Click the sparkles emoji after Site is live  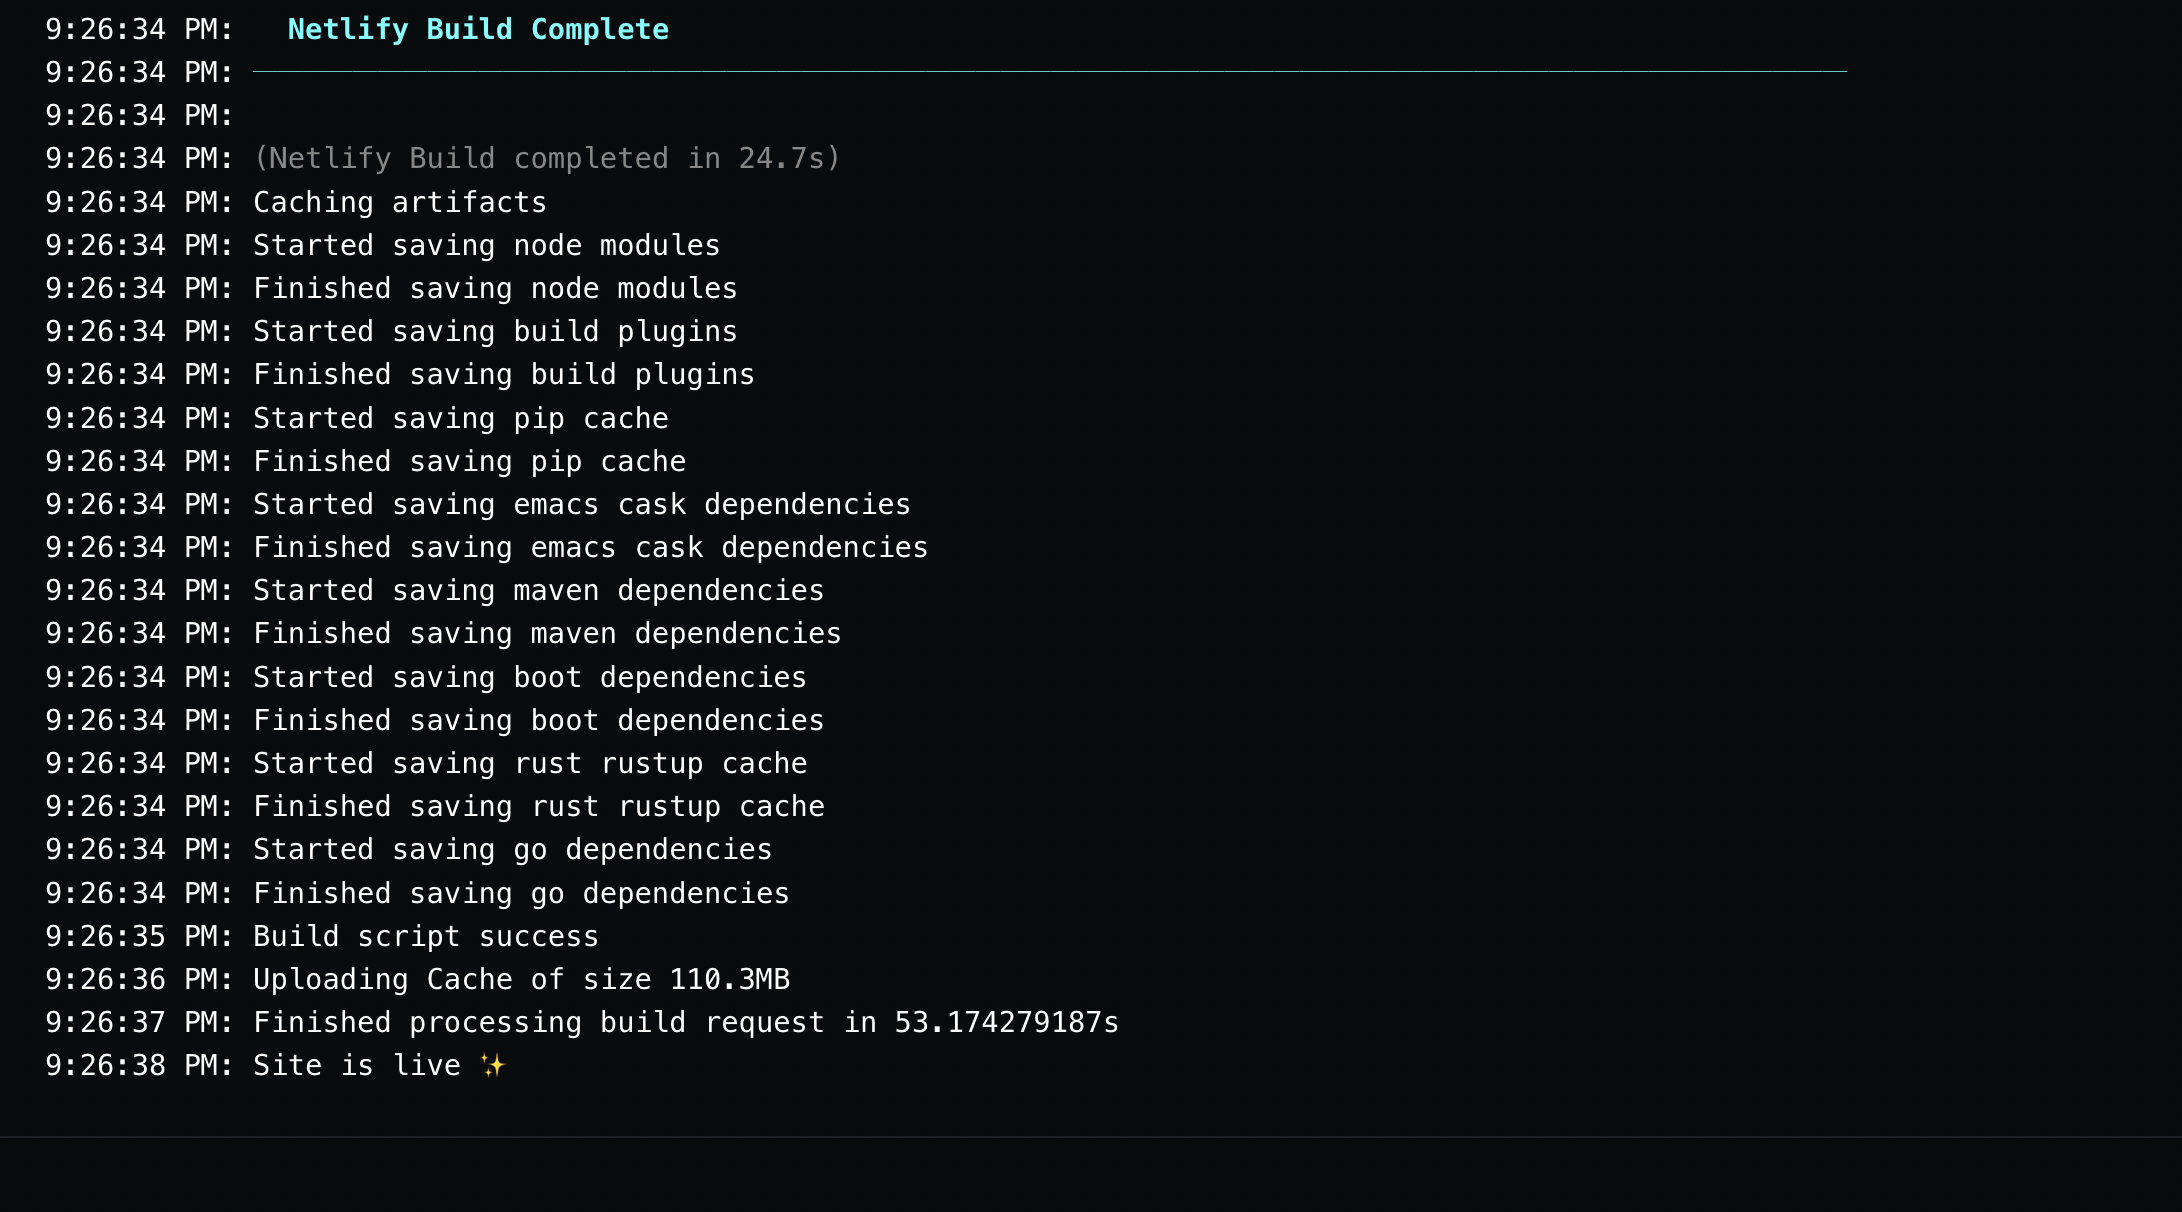pos(493,1066)
